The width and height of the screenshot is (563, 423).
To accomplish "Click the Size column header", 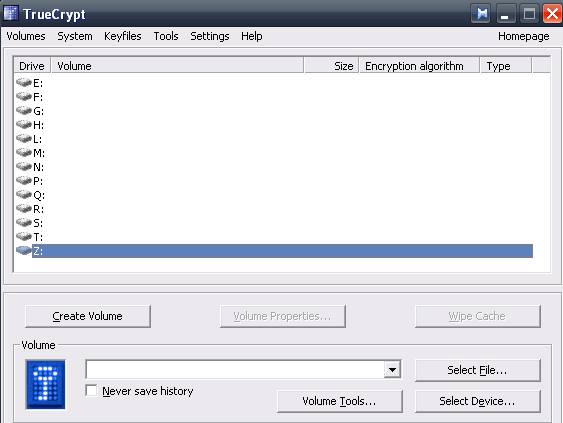I will pos(331,66).
